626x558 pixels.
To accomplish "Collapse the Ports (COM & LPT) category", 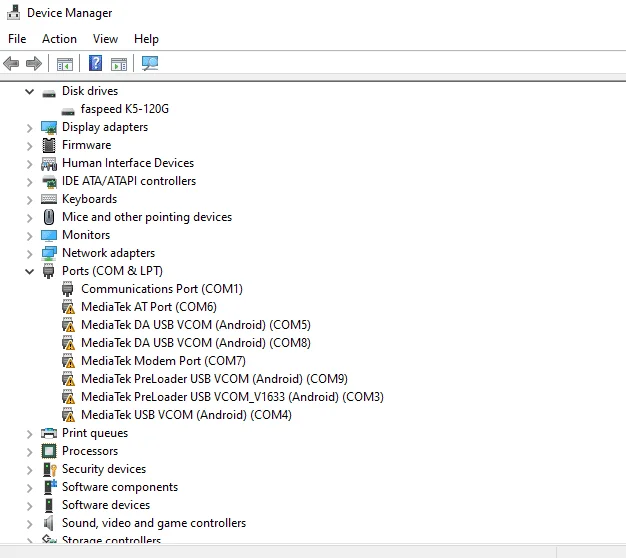I will click(x=30, y=271).
